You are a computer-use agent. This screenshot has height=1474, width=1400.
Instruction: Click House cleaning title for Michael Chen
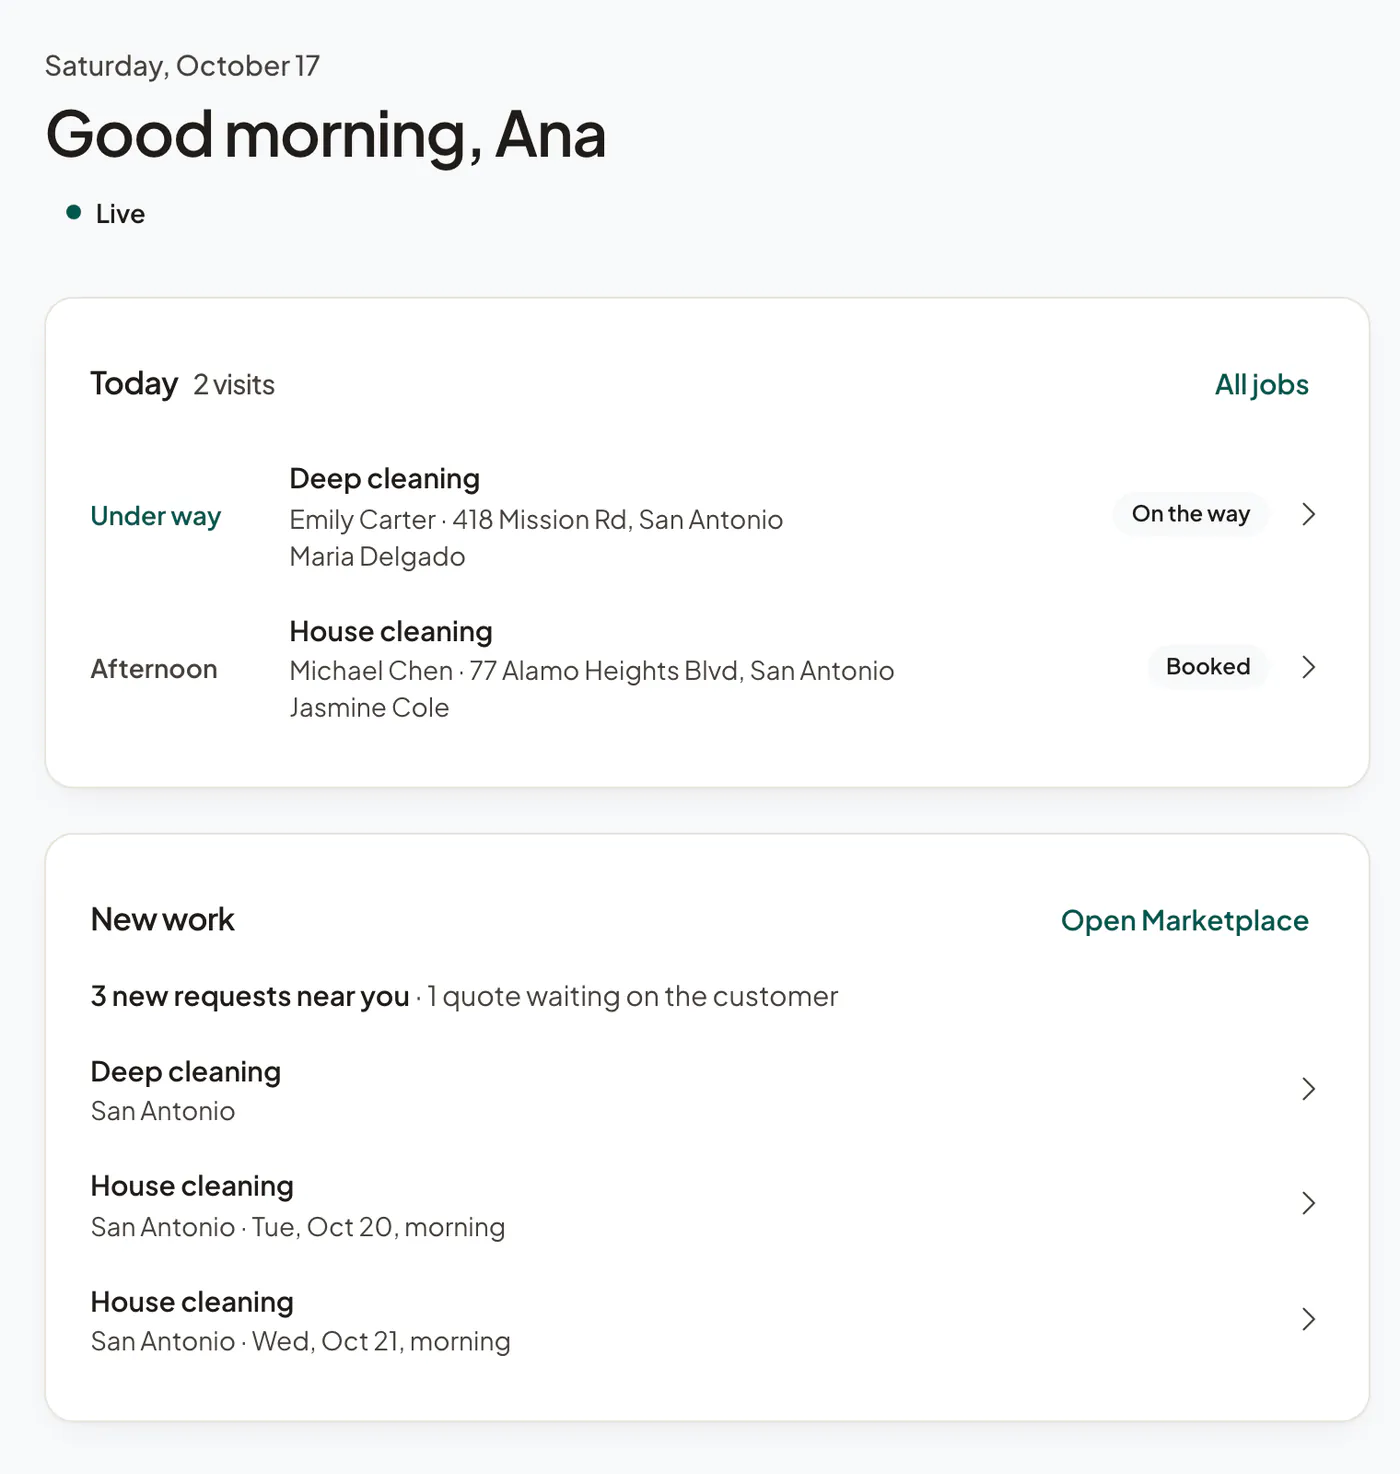391,632
